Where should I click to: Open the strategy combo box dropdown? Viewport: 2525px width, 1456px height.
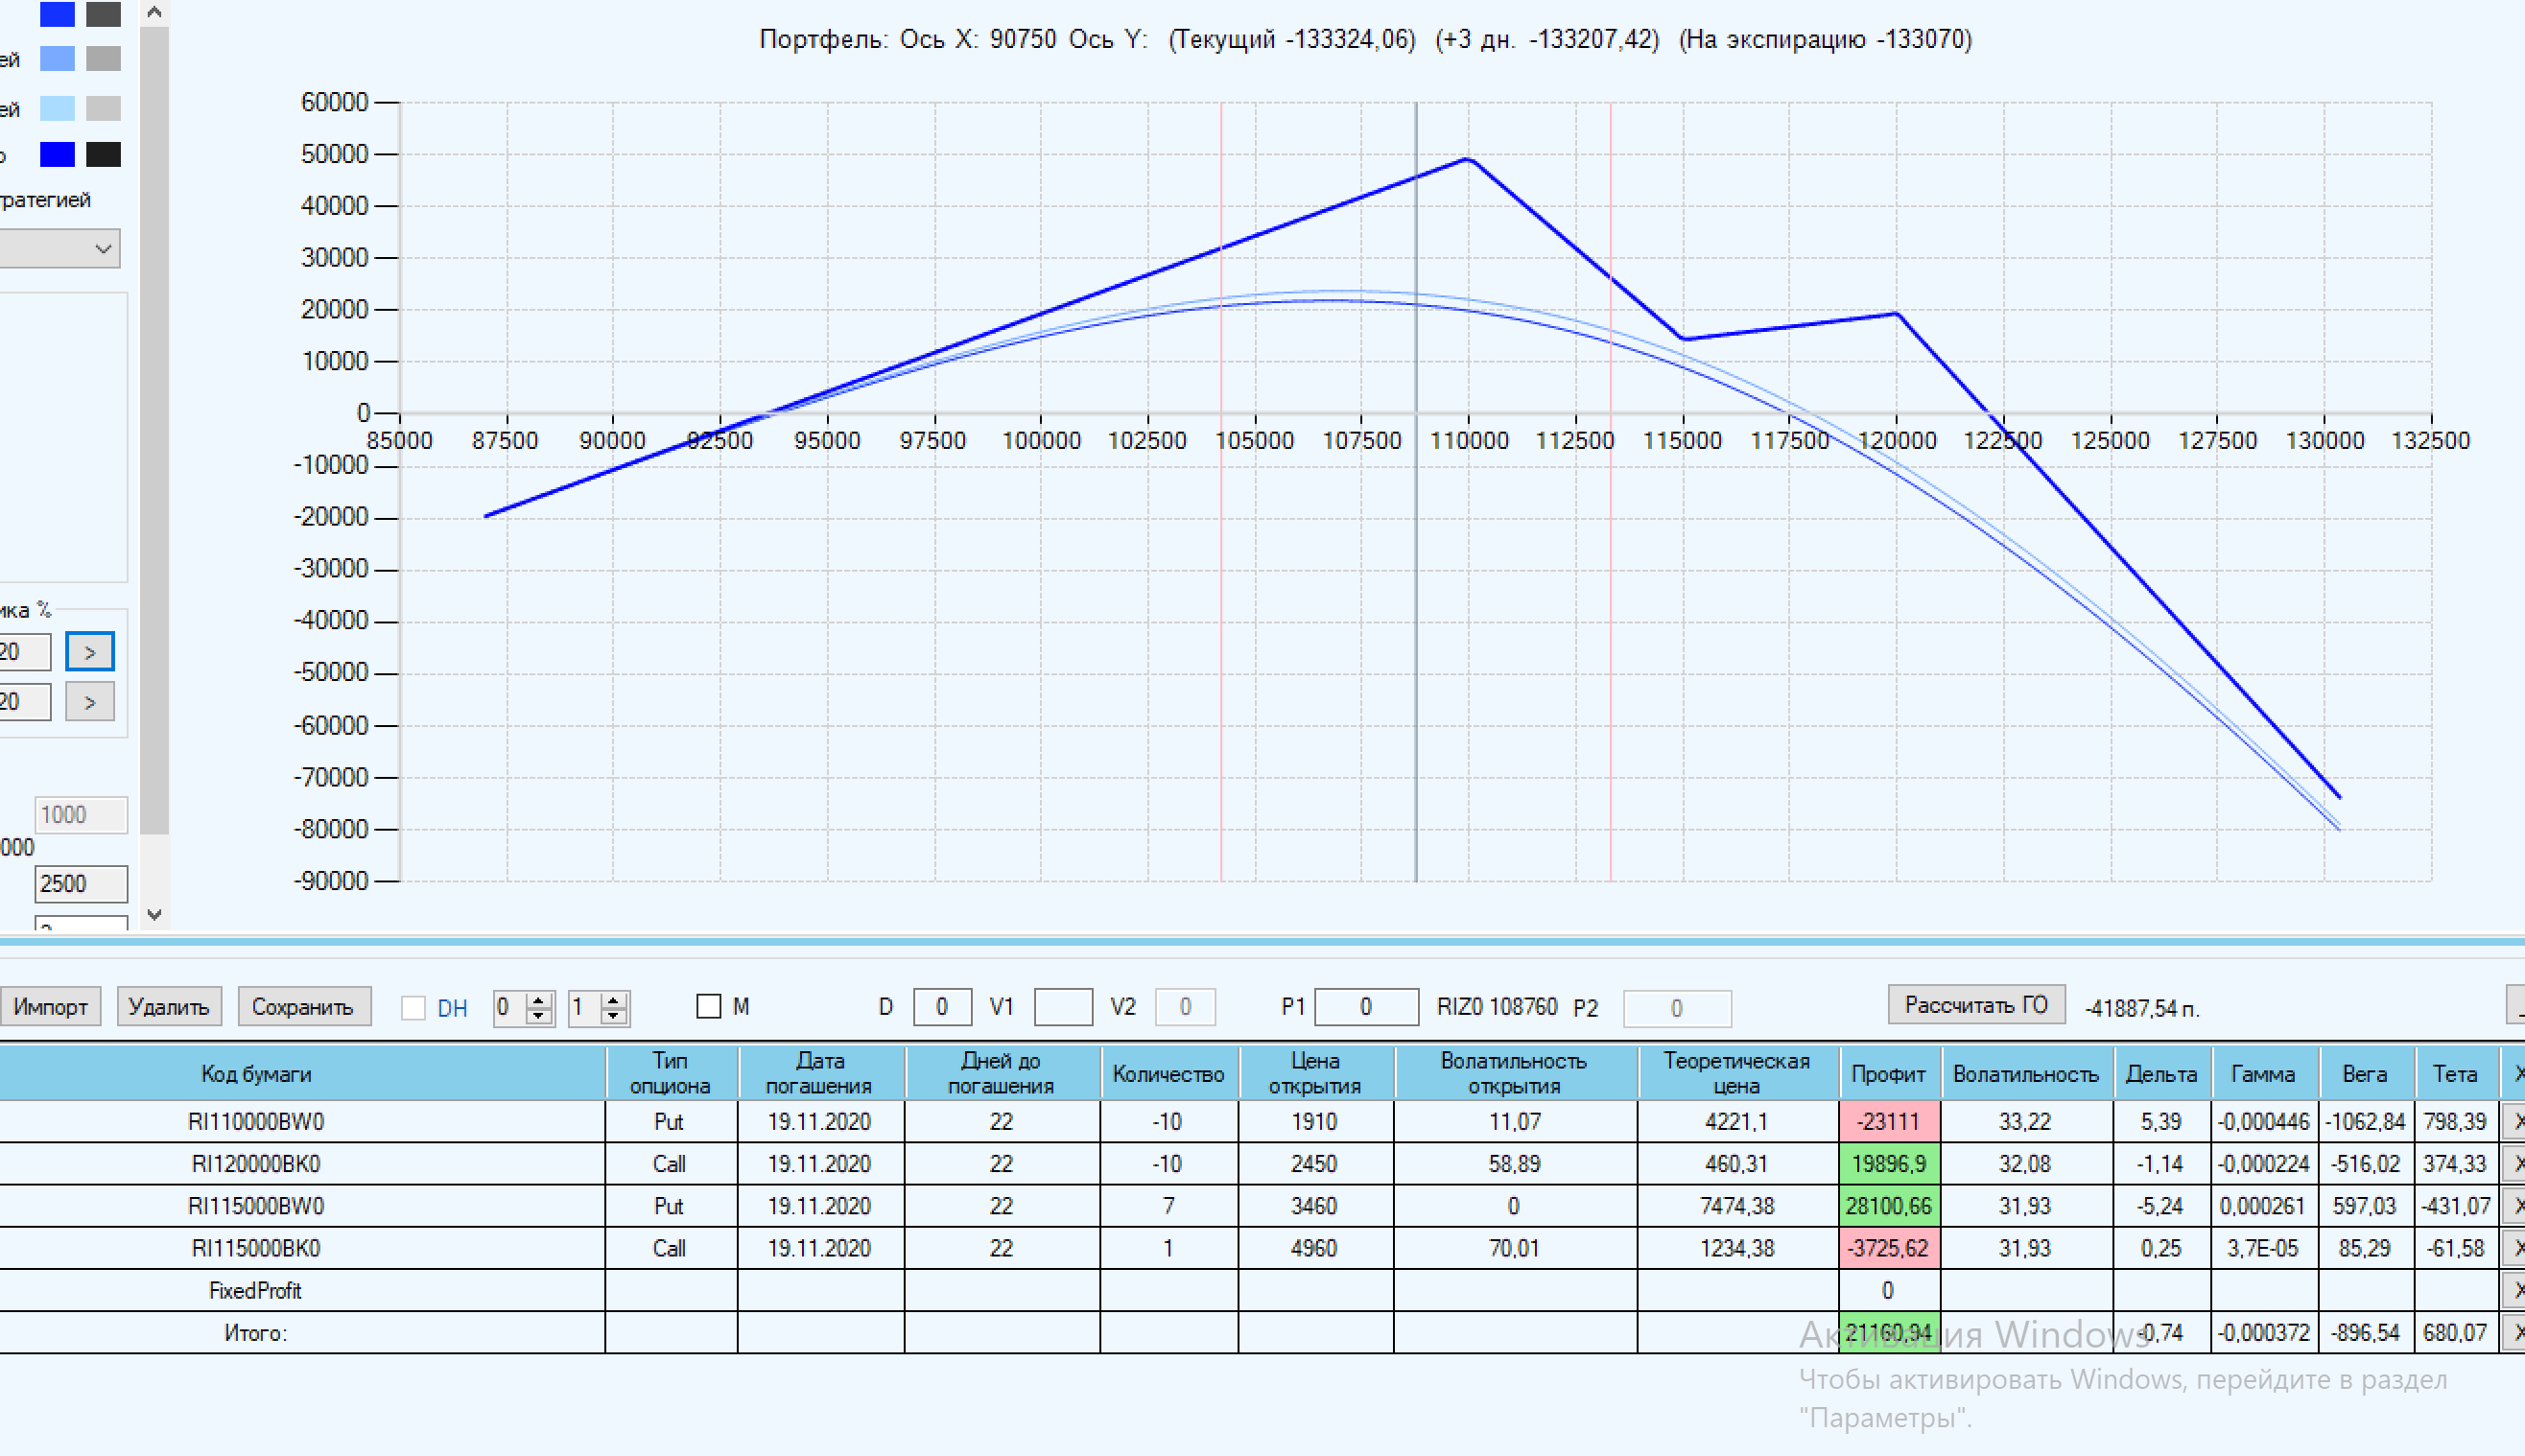click(102, 248)
